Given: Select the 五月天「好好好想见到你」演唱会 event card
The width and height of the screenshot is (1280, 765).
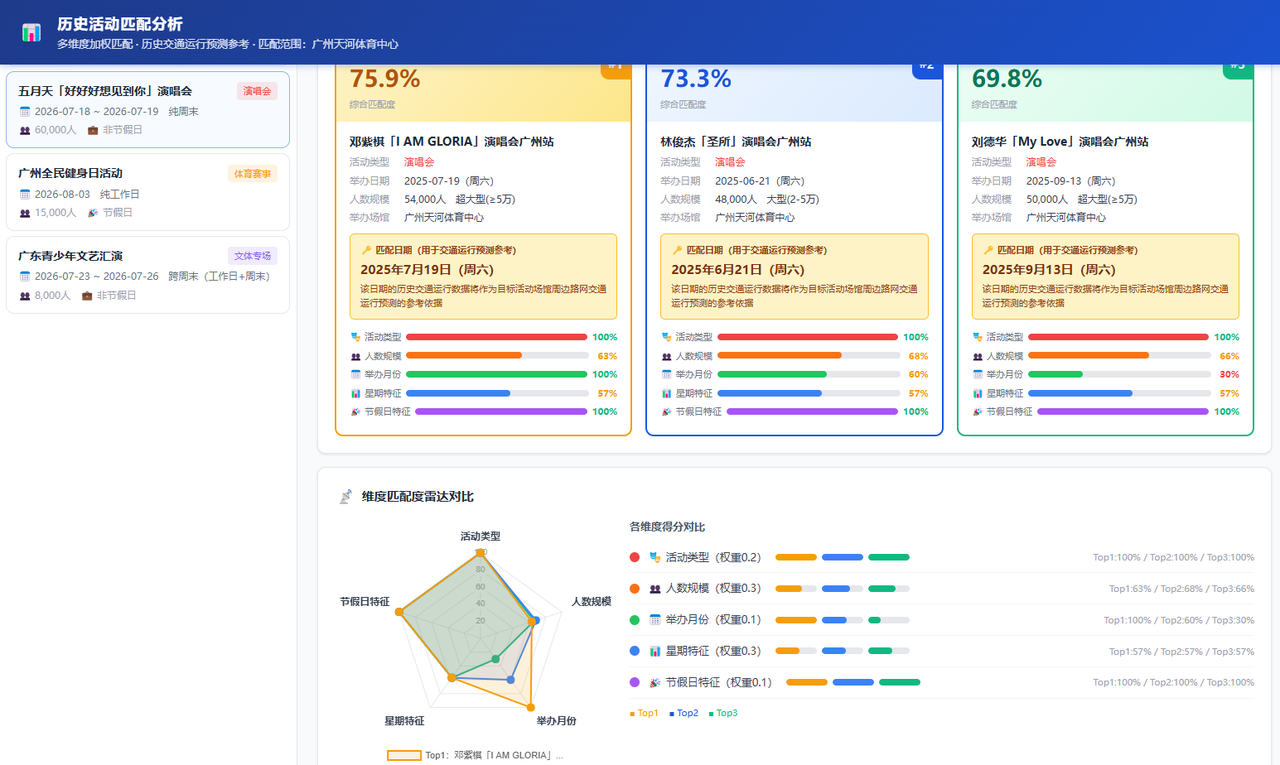Looking at the screenshot, I should coord(148,110).
